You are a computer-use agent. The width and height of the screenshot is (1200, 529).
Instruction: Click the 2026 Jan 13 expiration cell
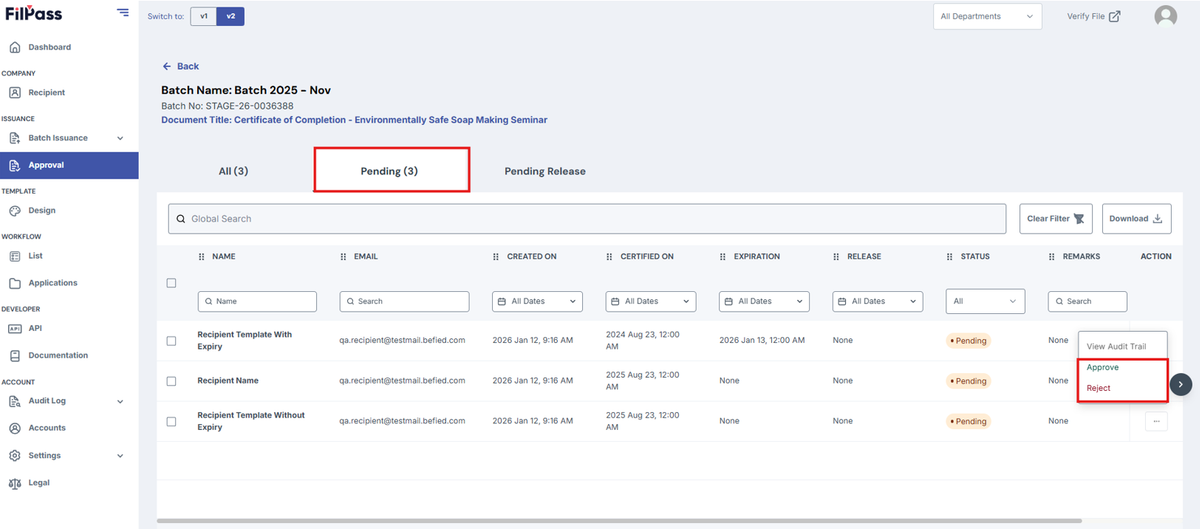tap(762, 340)
